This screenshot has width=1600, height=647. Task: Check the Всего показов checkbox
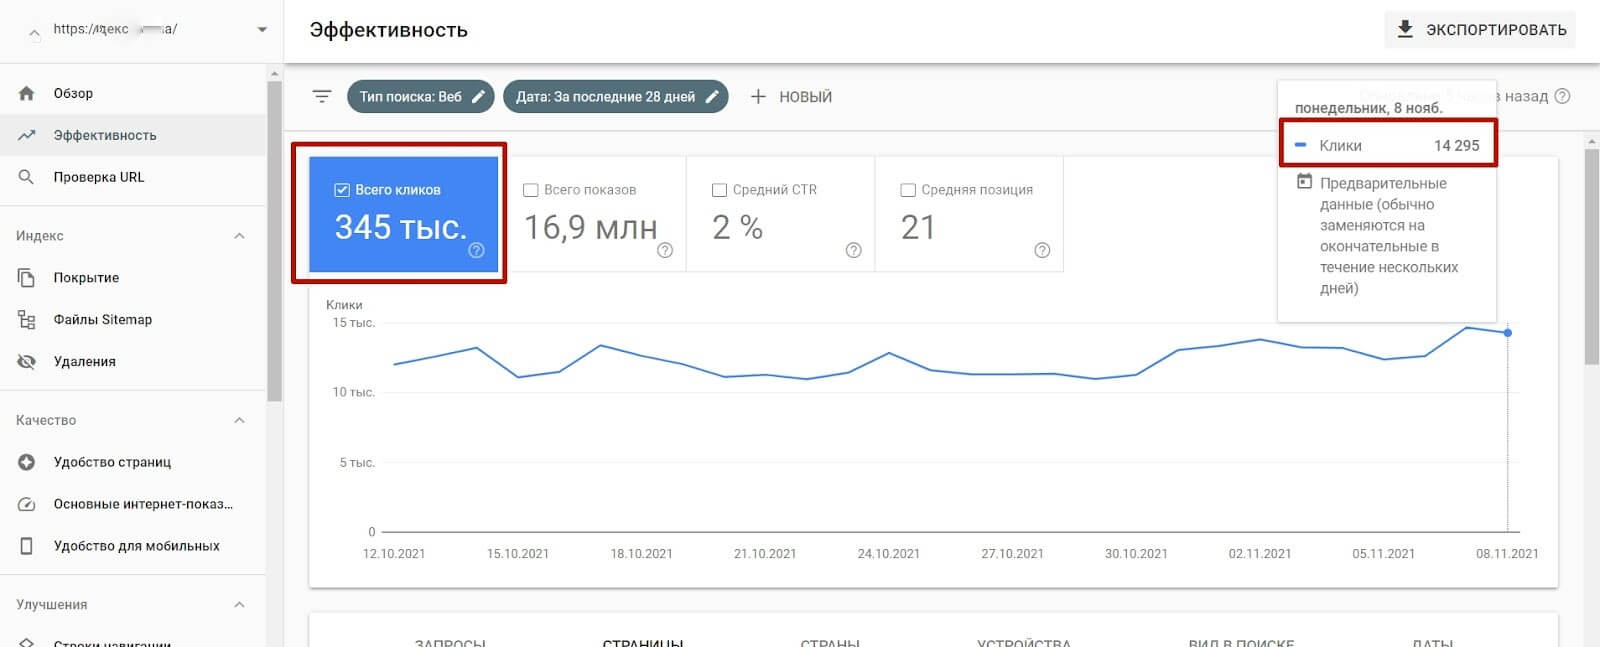click(531, 190)
